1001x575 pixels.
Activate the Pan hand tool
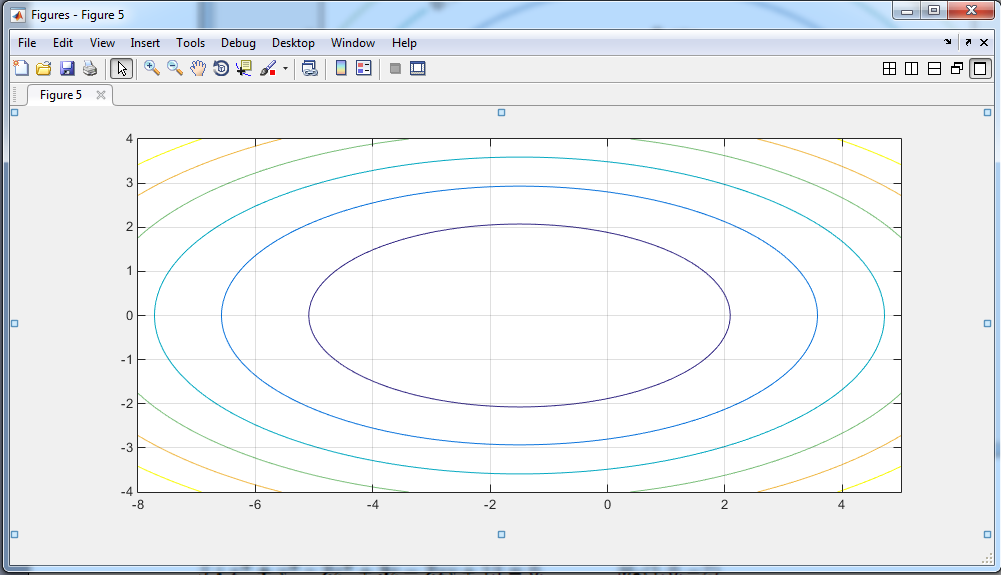point(198,69)
